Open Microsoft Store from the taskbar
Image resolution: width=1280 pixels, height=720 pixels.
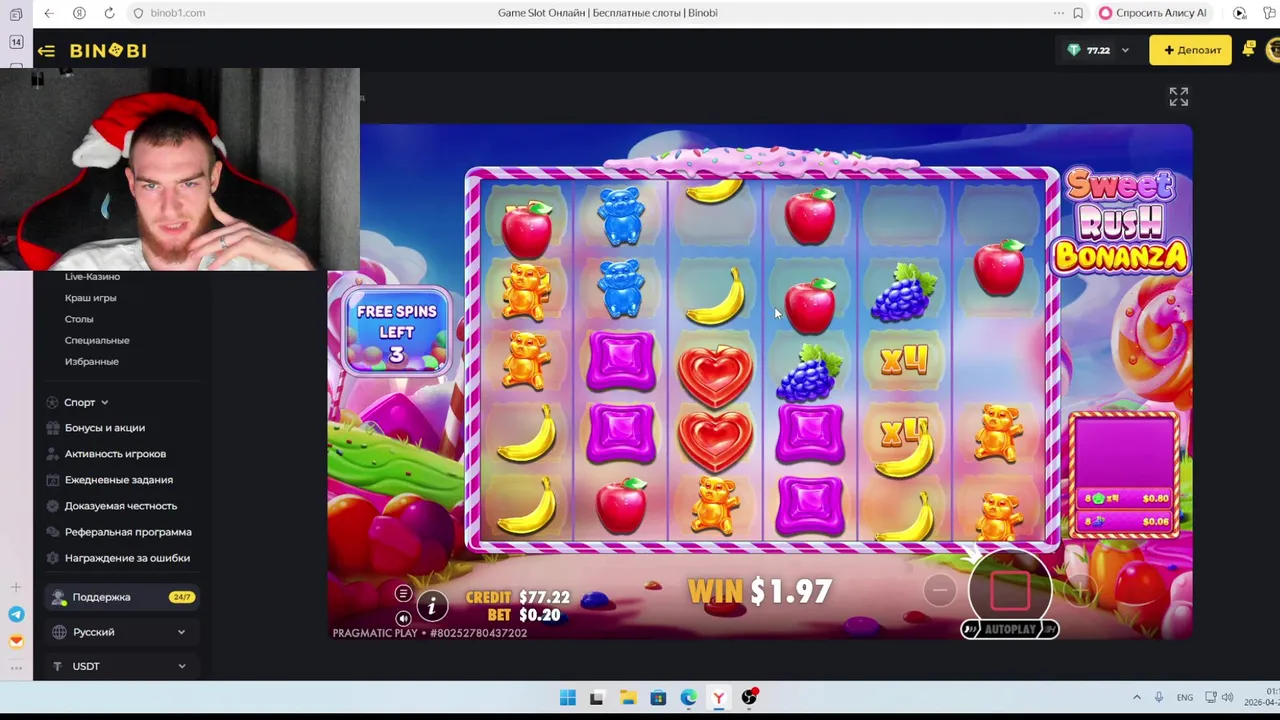click(x=658, y=698)
